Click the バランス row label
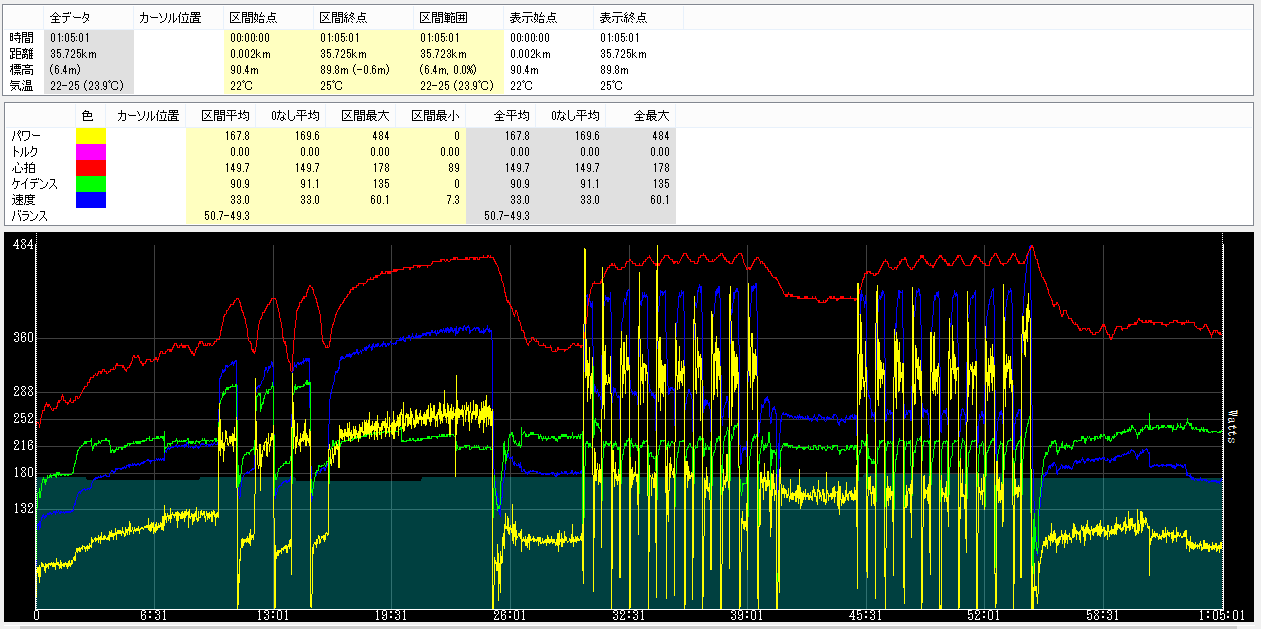1261x629 pixels. tap(29, 216)
